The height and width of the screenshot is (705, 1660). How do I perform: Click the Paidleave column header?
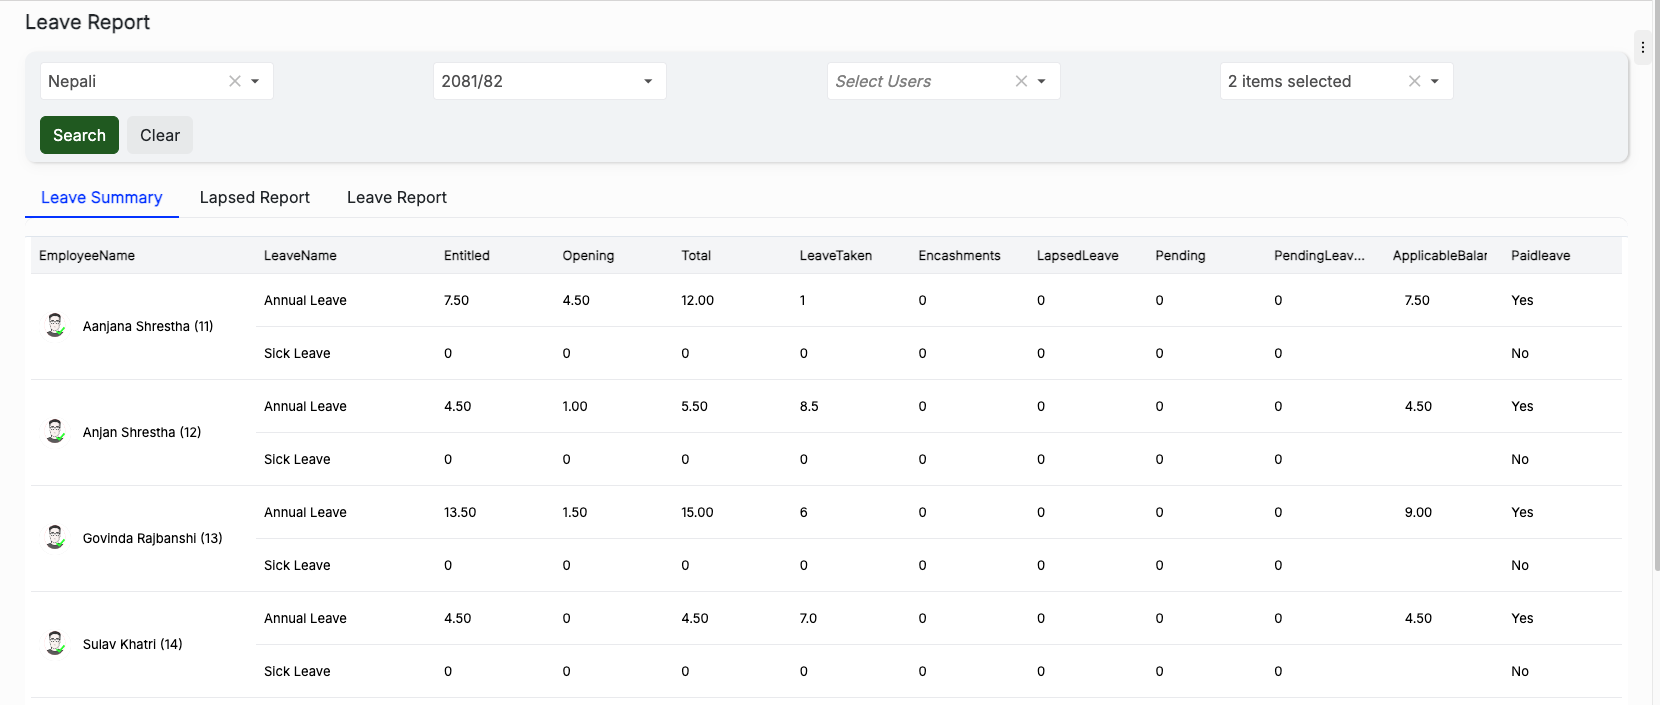(1540, 256)
